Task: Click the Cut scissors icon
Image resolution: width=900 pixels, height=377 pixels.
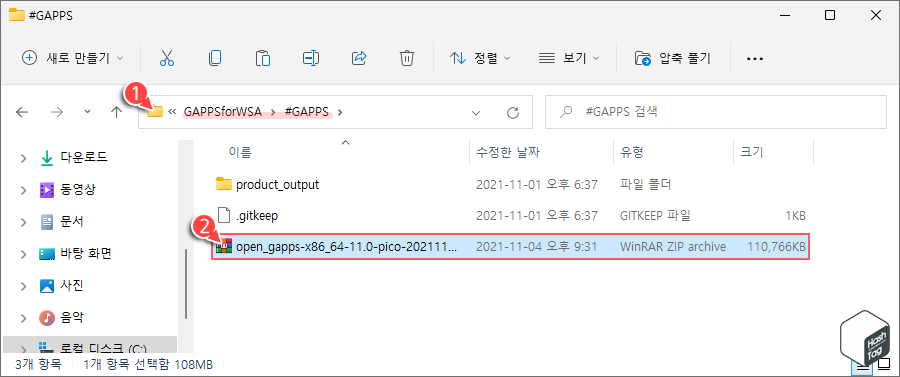Action: (167, 58)
